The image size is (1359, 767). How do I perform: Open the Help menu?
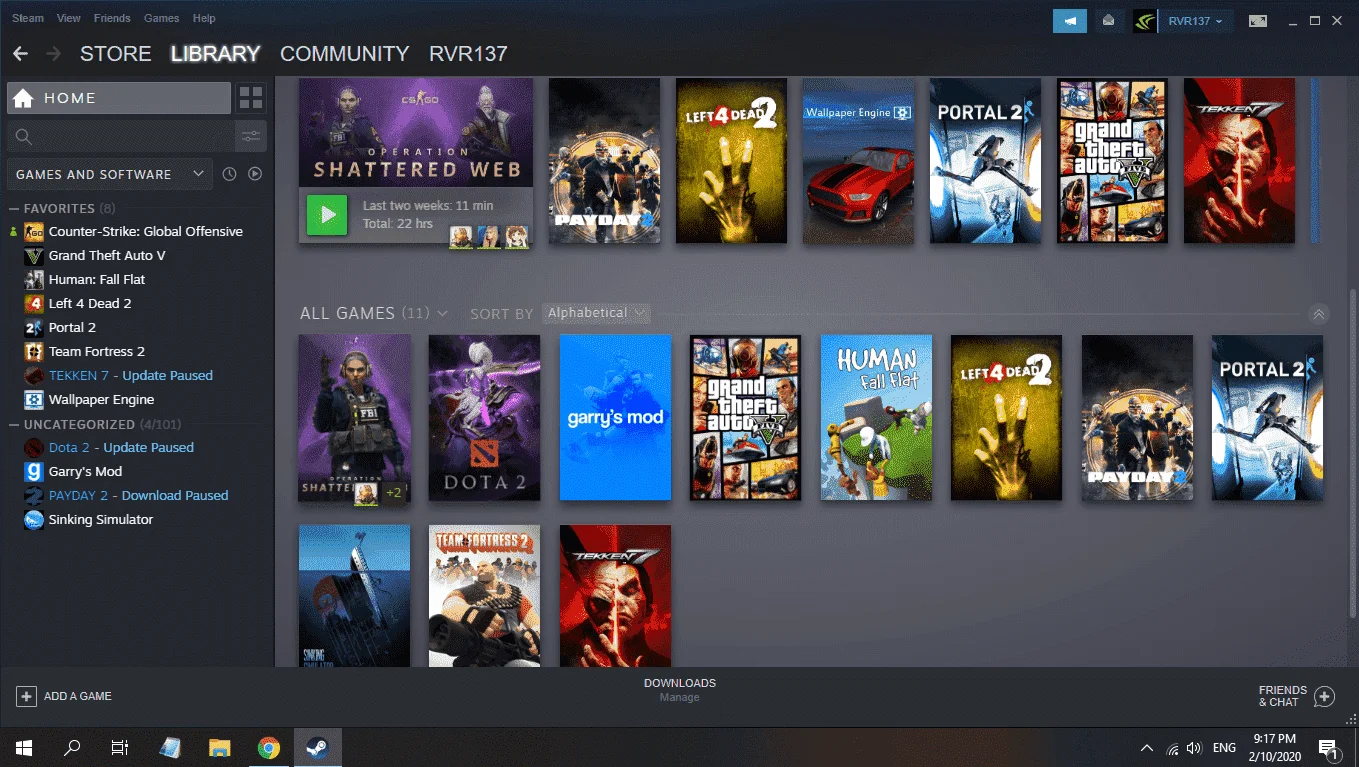(204, 18)
